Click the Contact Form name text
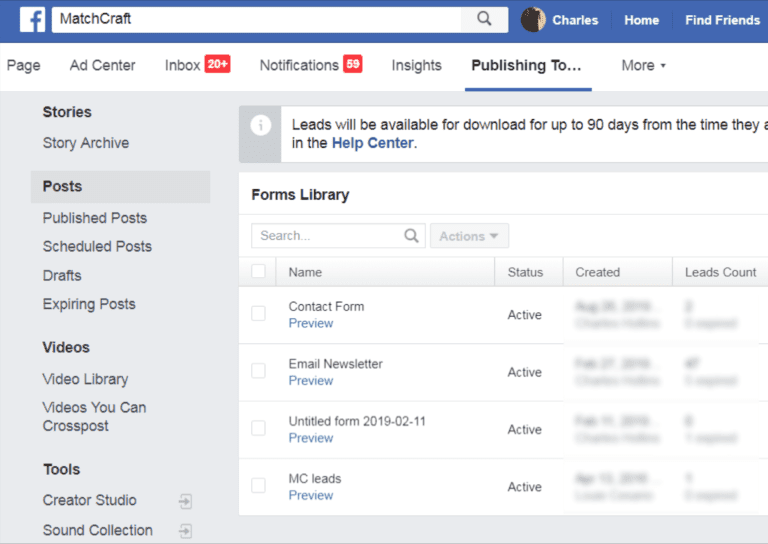 pyautogui.click(x=326, y=307)
